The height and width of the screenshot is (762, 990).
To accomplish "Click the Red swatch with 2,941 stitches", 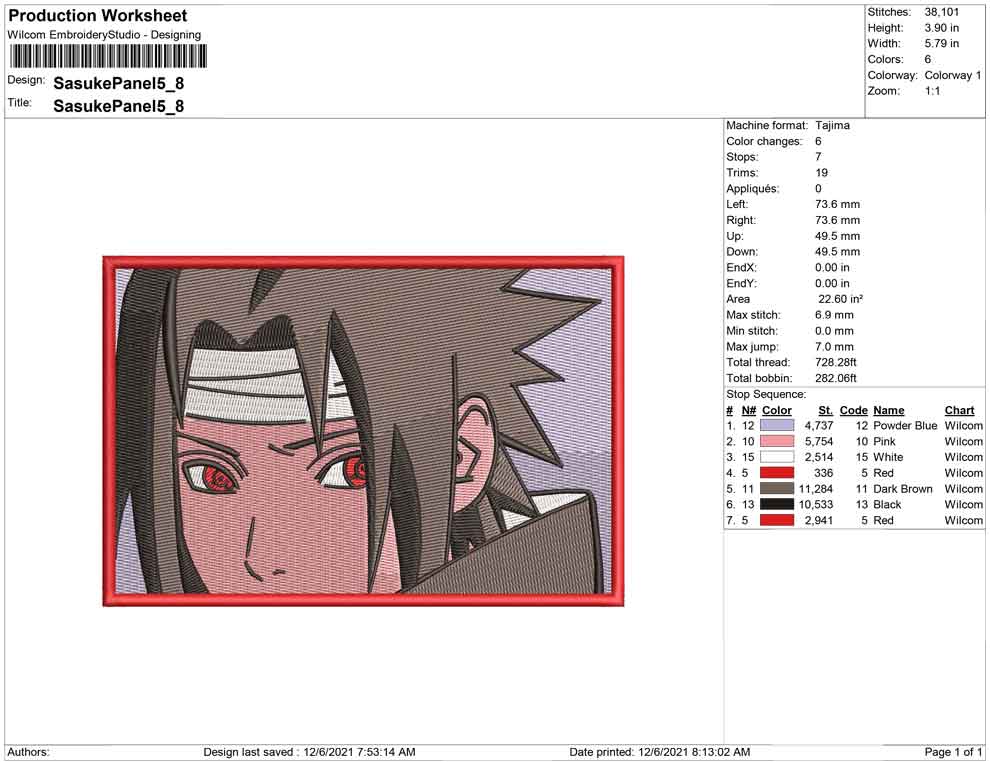I will (x=777, y=520).
